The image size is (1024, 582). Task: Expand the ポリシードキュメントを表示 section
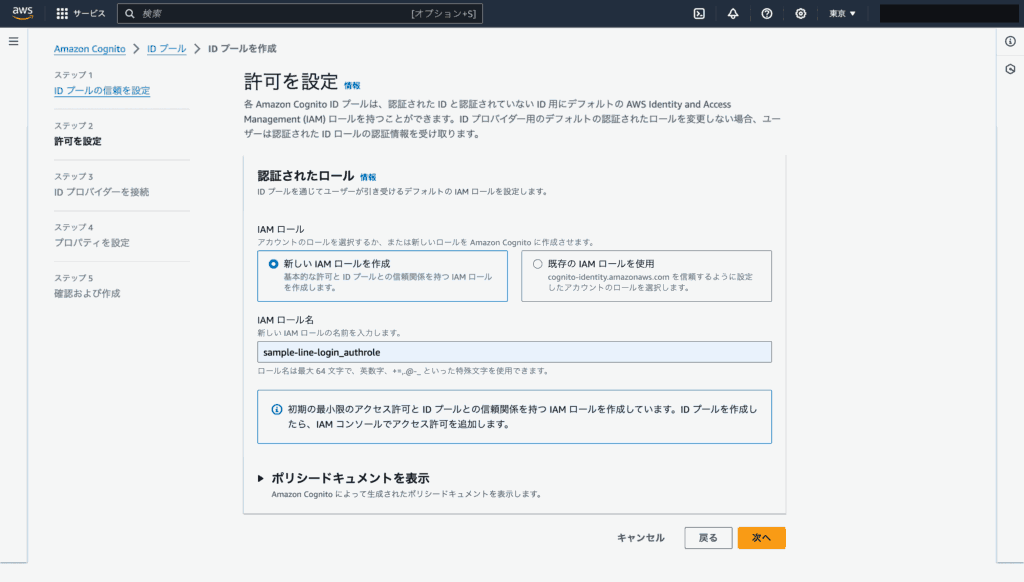tap(261, 478)
